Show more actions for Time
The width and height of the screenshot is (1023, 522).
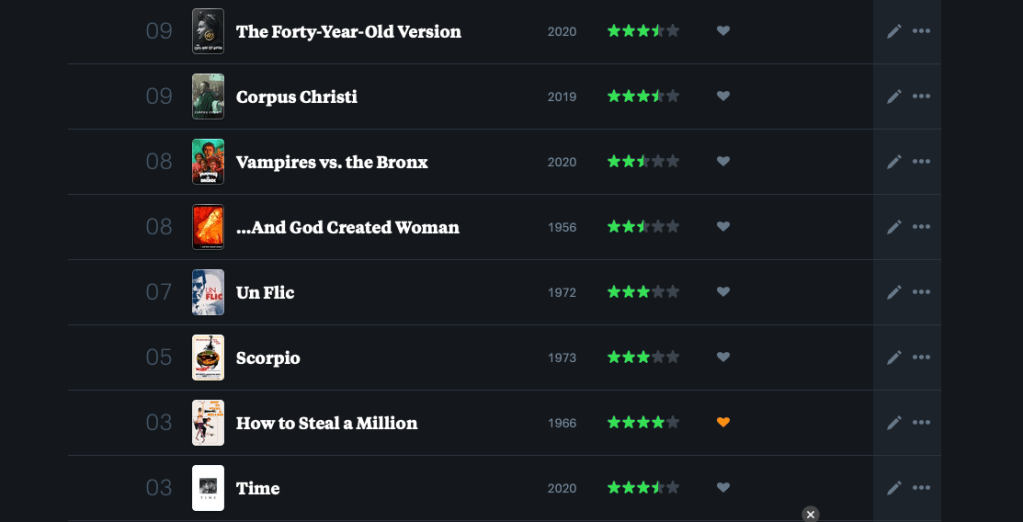coord(921,488)
